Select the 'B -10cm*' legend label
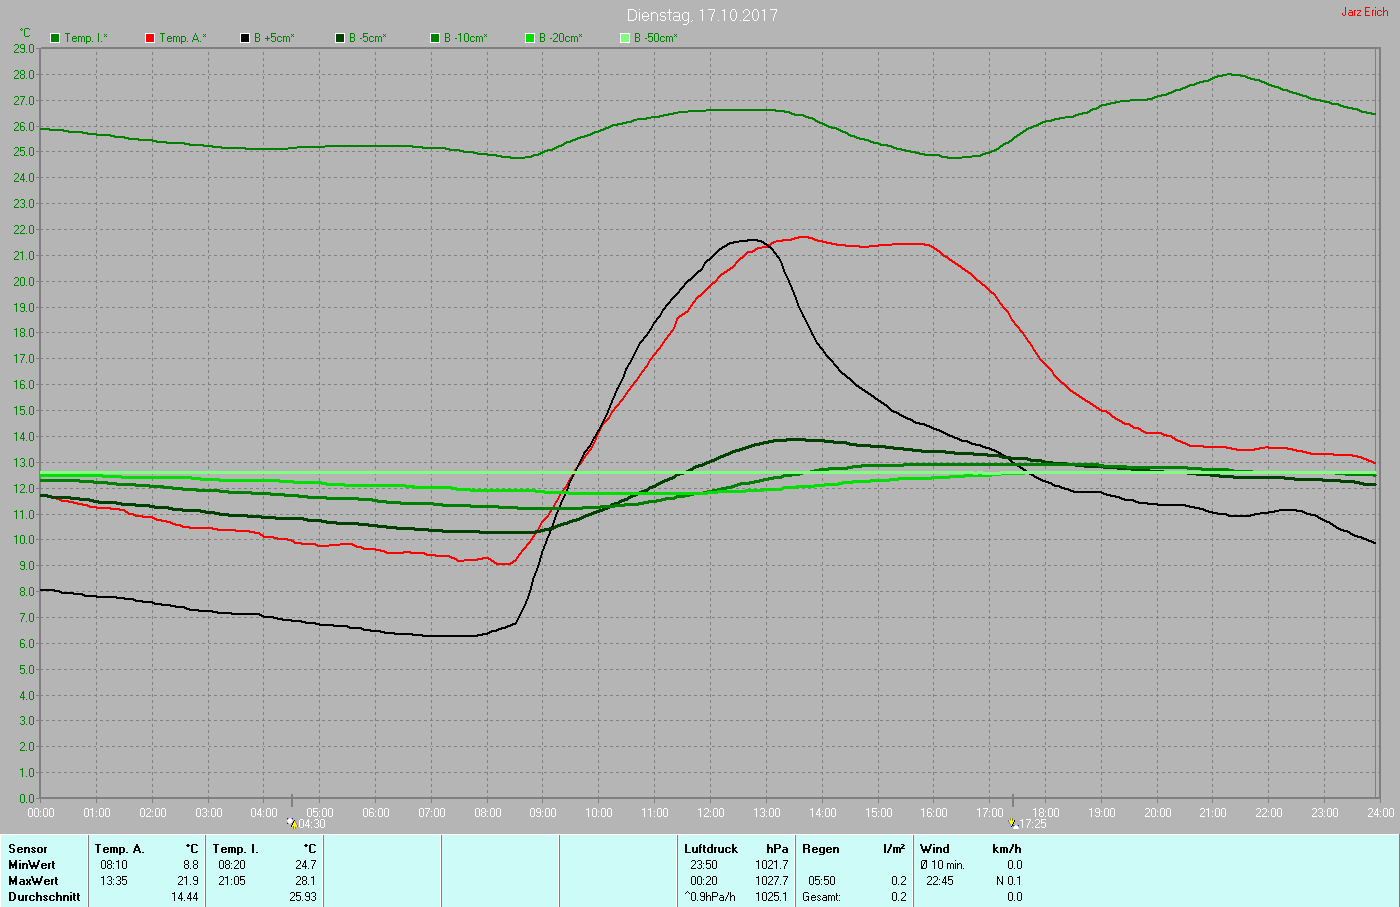Viewport: 1400px width, 907px height. (466, 38)
